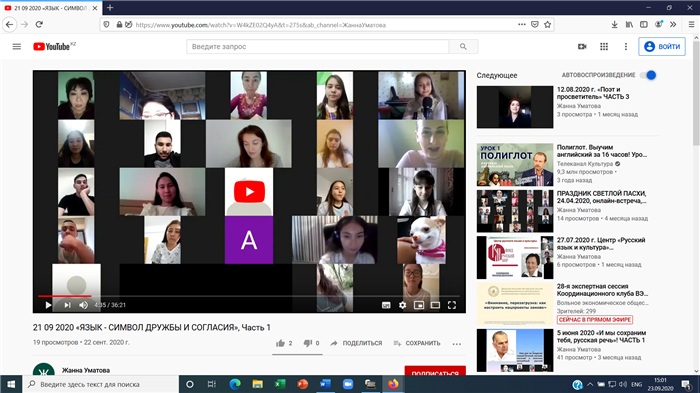Switch to miniplayer mode

(x=419, y=305)
